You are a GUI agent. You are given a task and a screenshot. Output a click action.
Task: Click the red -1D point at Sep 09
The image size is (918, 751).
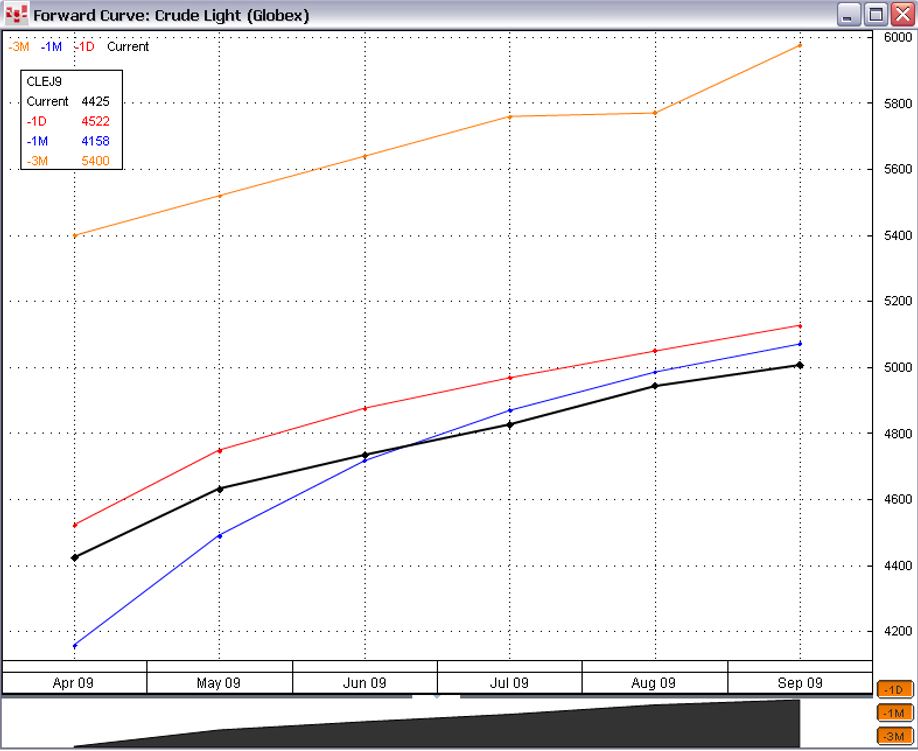(x=800, y=326)
